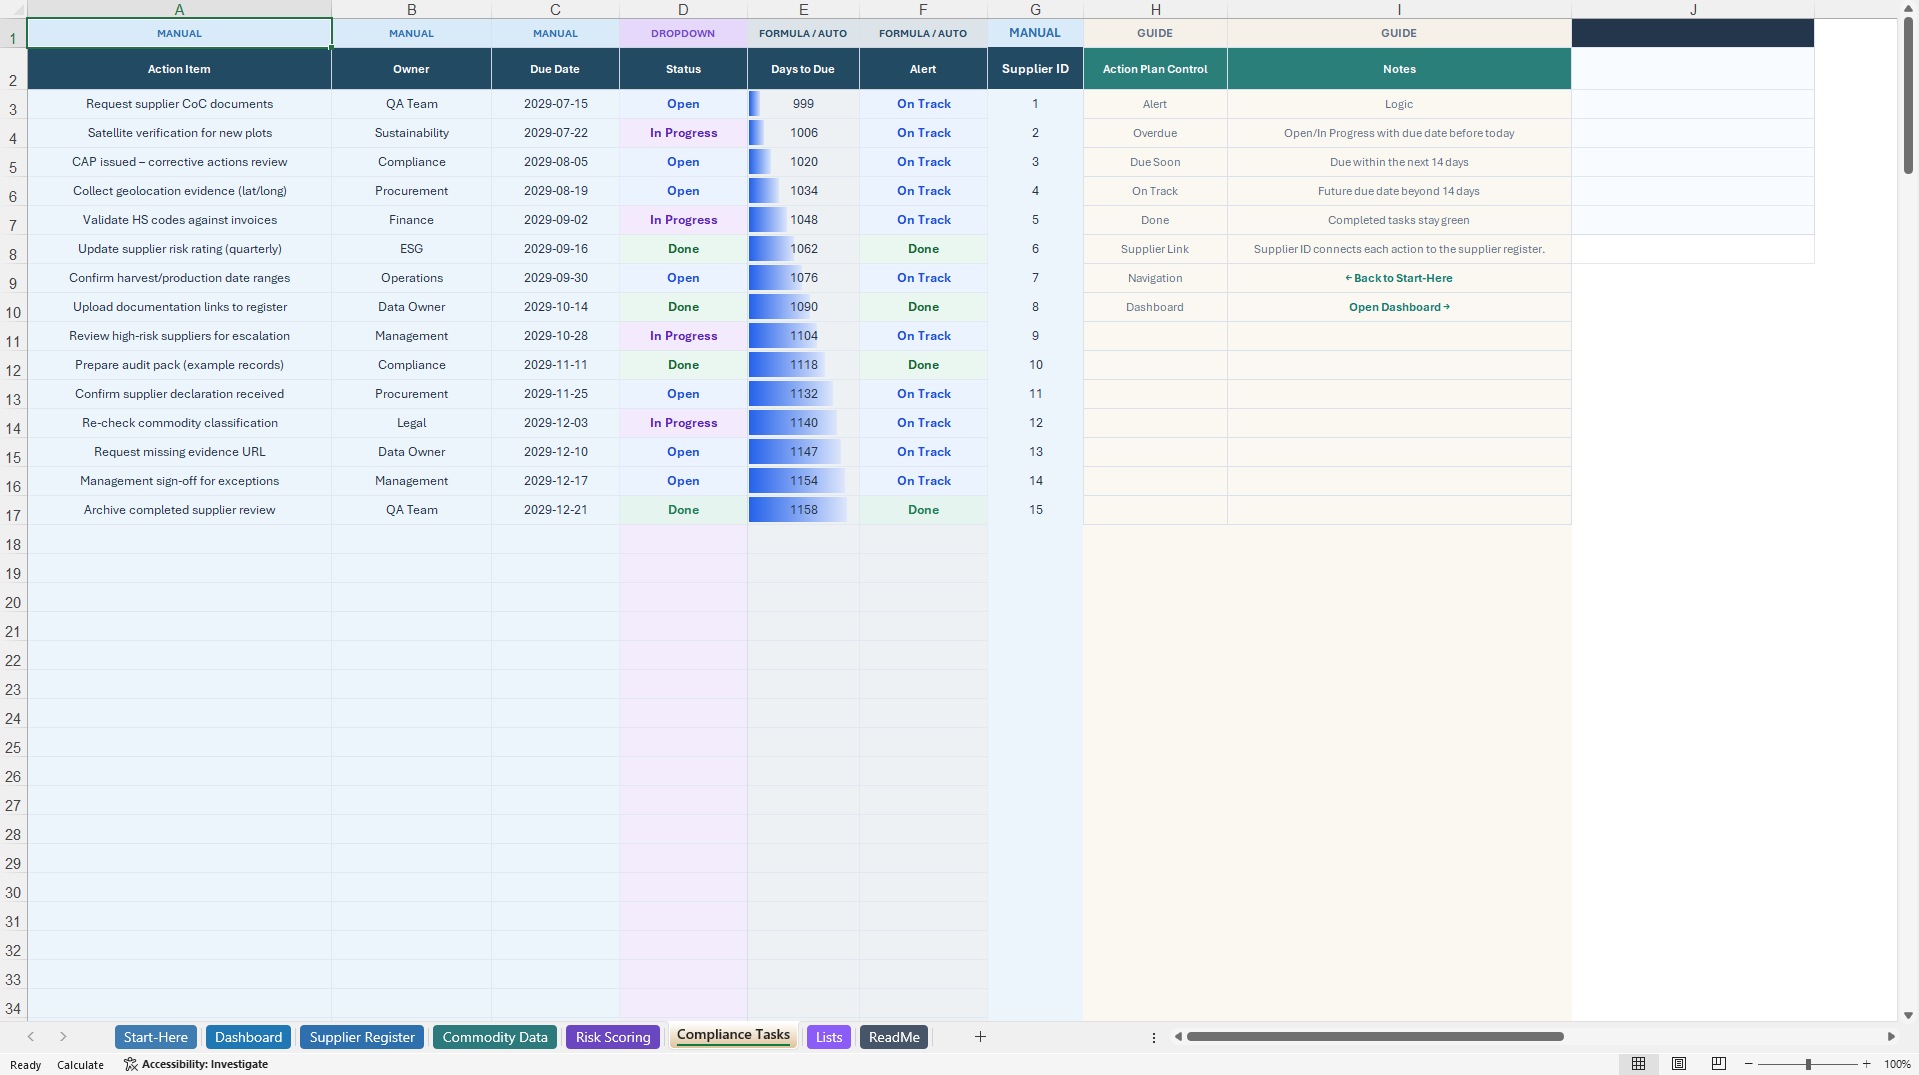Open the Start-Here sheet tab

point(156,1037)
